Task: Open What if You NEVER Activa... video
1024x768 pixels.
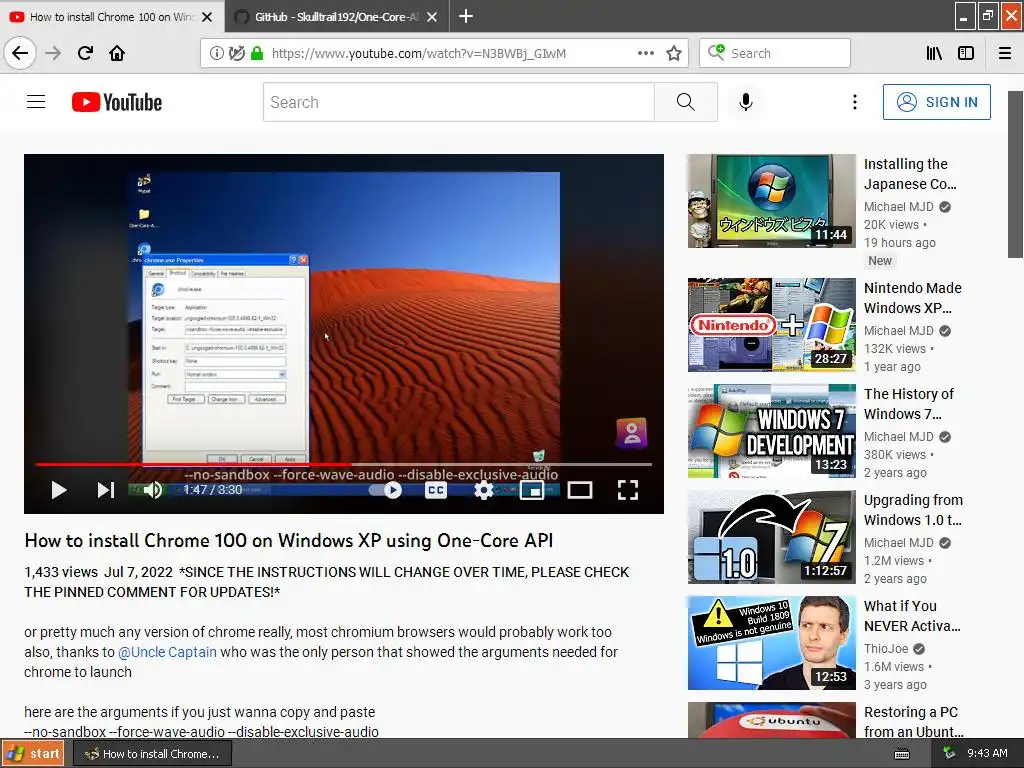Action: click(912, 616)
